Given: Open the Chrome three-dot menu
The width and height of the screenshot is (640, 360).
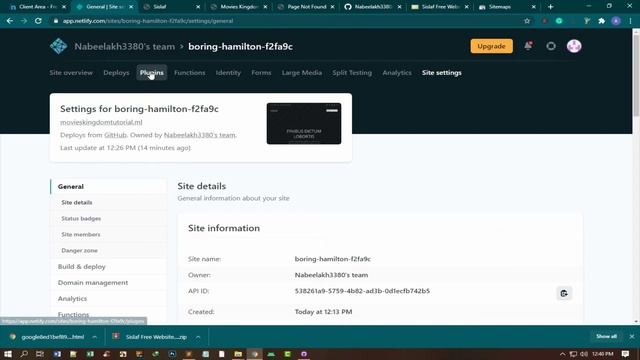Looking at the screenshot, I should click(x=630, y=21).
